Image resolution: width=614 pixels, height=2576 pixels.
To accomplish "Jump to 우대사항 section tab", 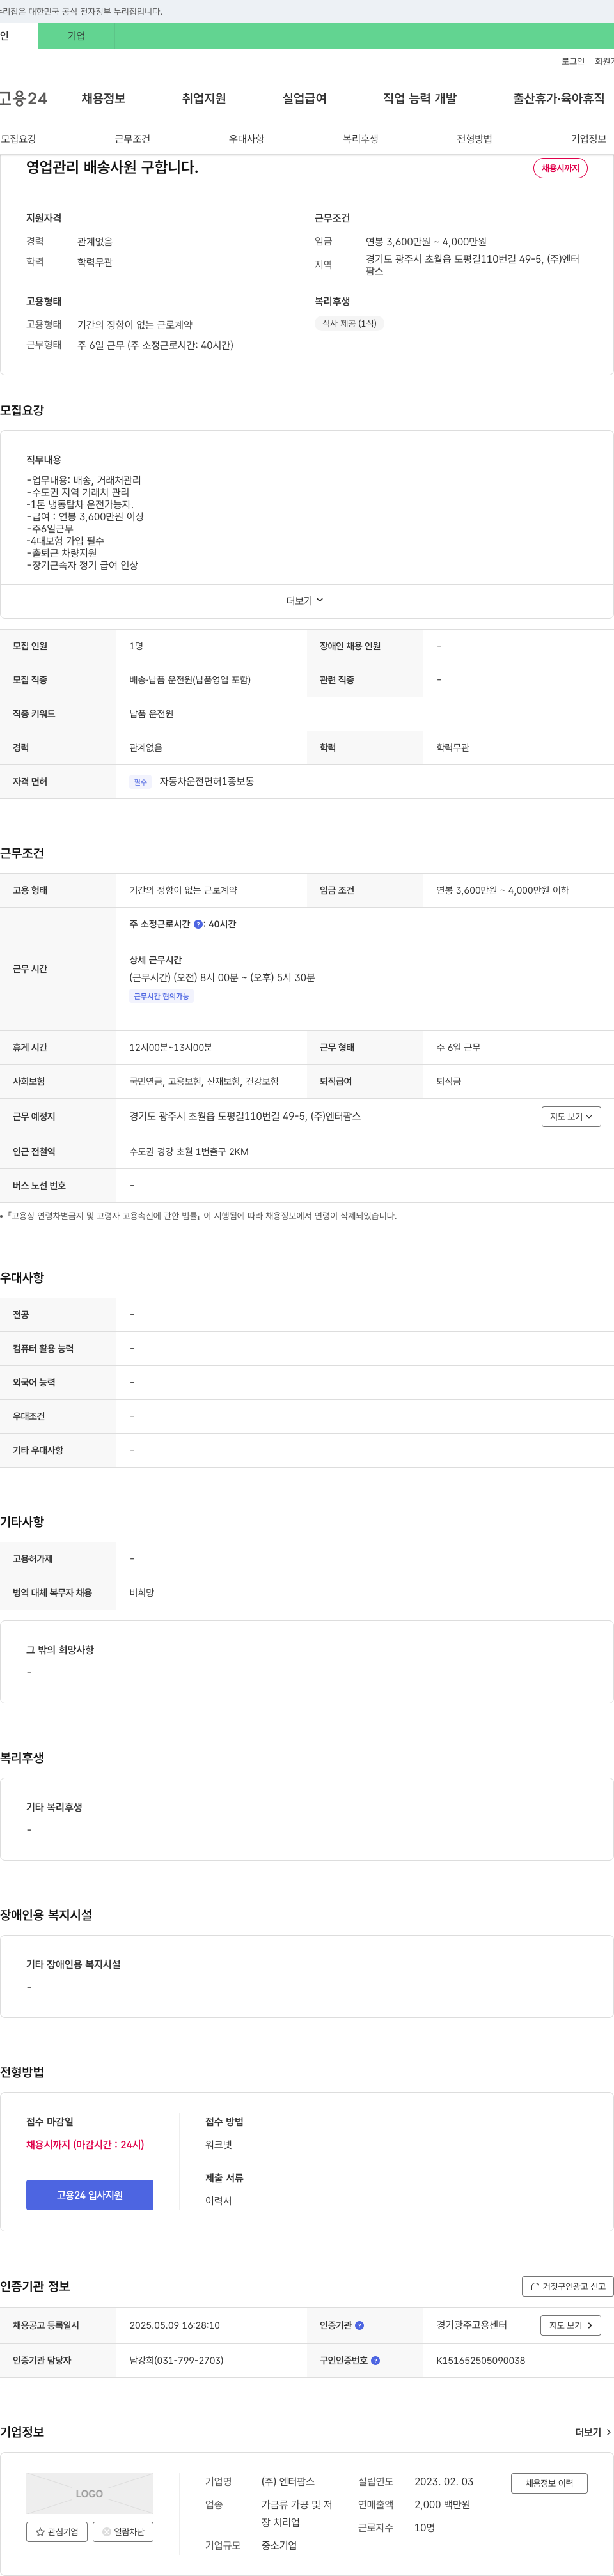I will pyautogui.click(x=247, y=139).
